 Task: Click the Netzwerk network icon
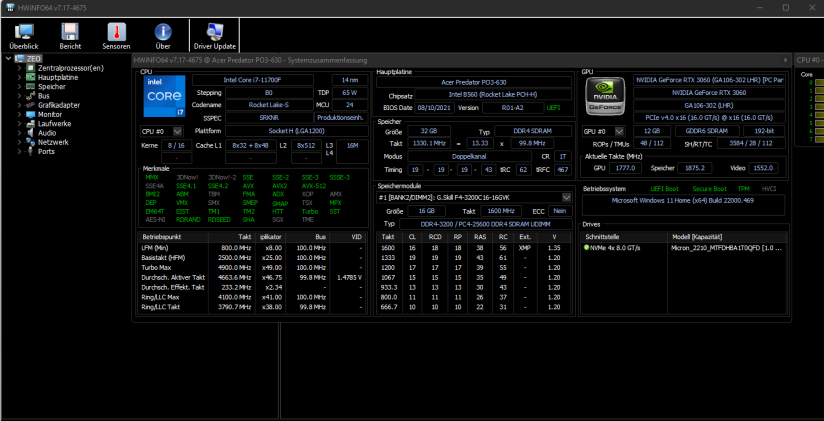point(30,142)
